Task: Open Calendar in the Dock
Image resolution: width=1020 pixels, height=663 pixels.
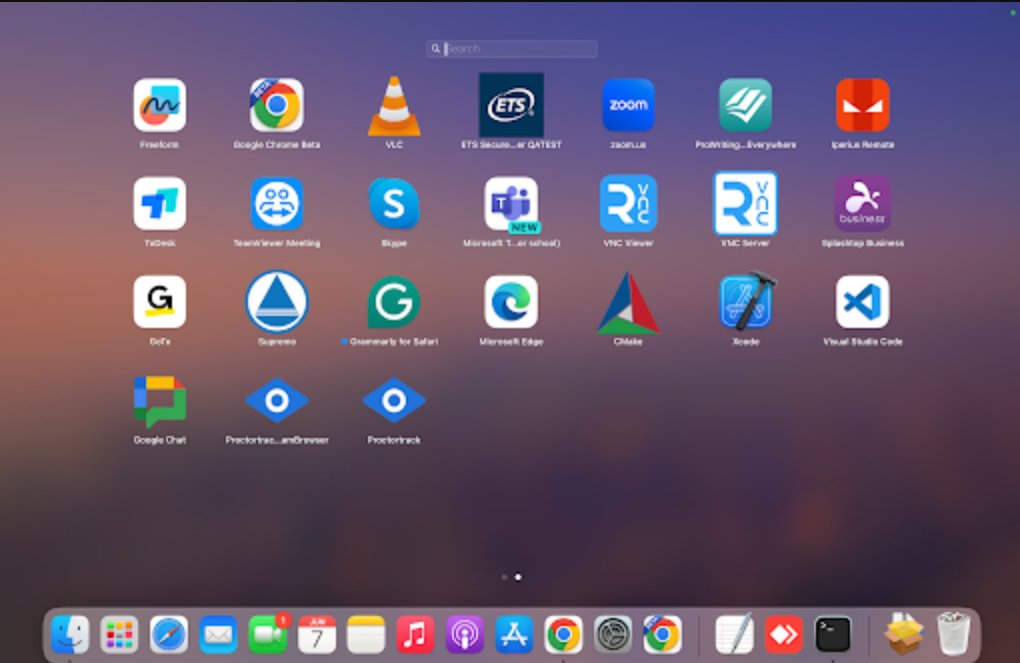Action: [x=317, y=634]
